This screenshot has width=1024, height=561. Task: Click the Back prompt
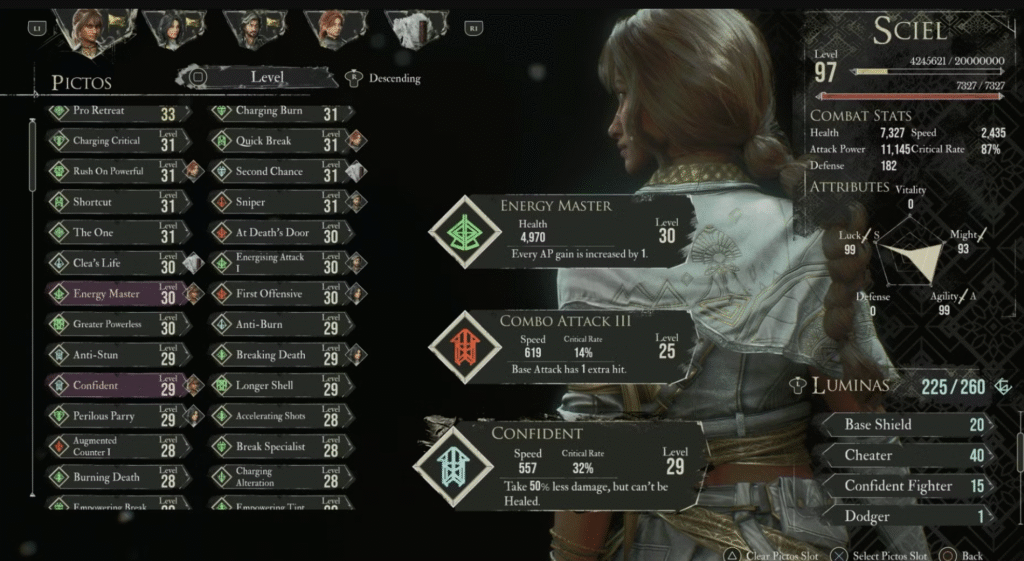tap(962, 555)
